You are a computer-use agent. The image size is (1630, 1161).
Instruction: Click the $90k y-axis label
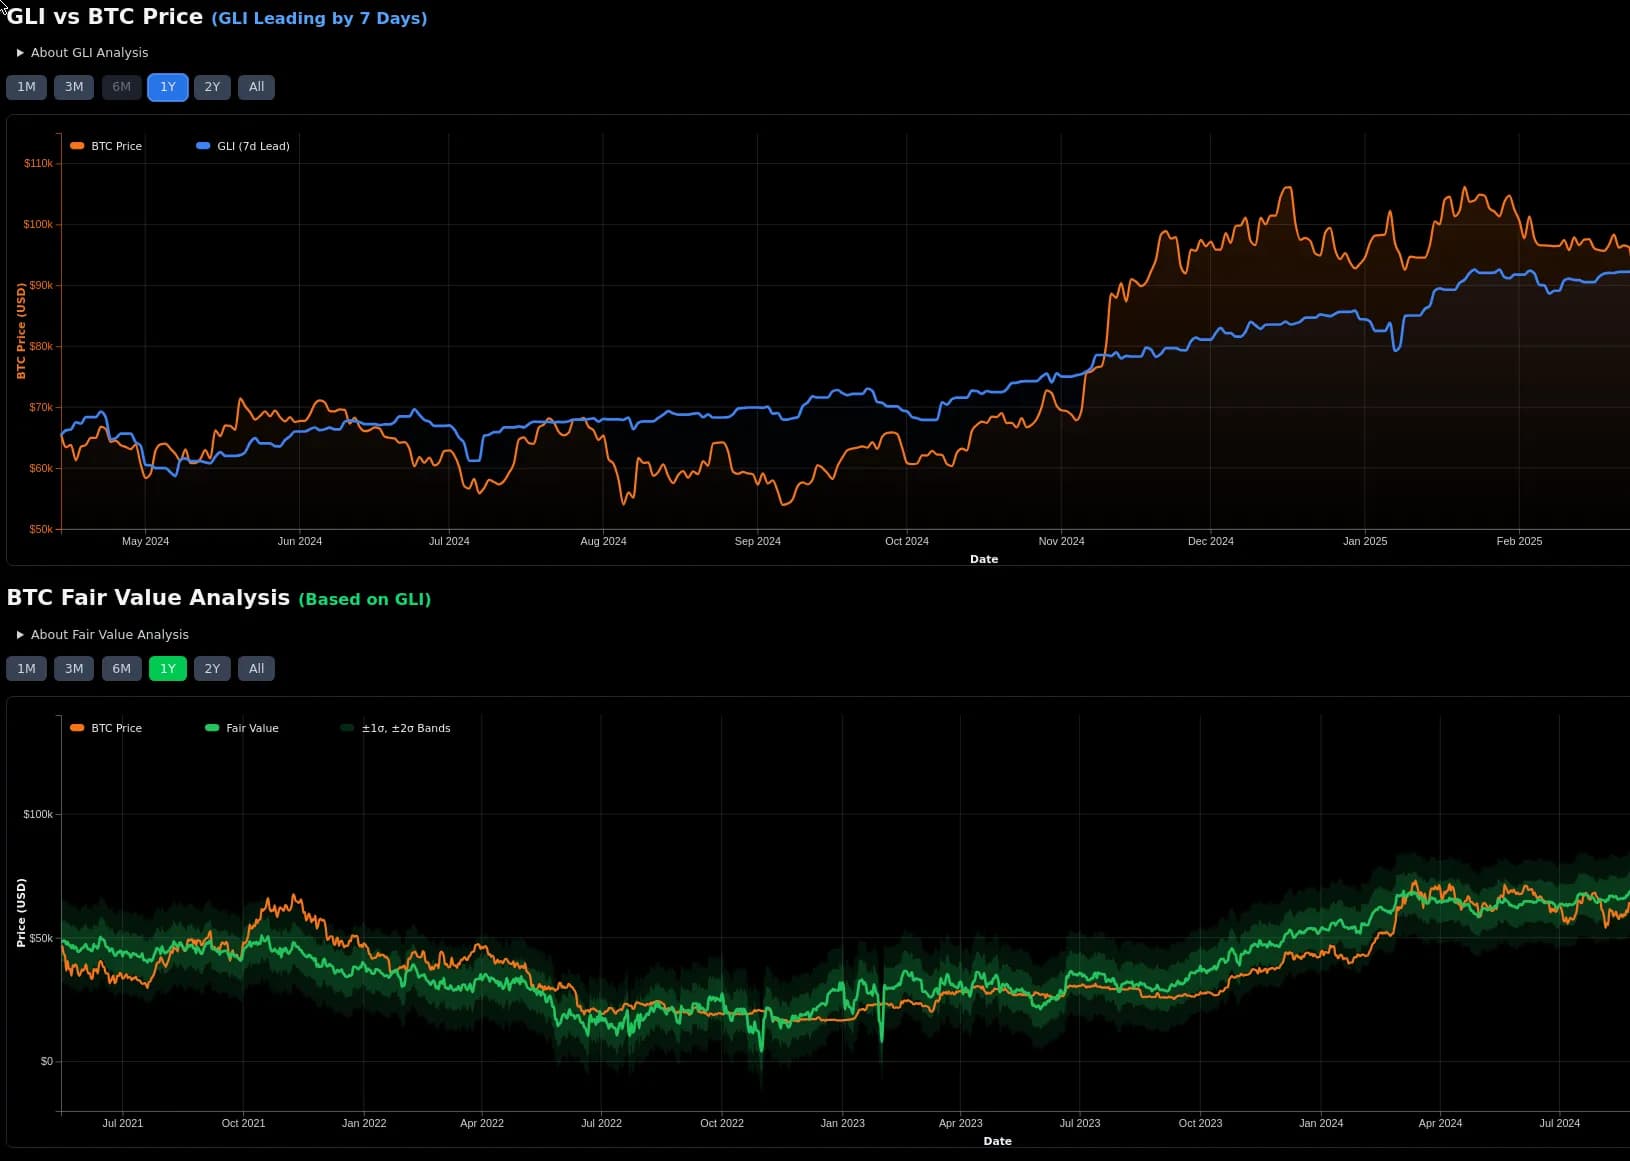point(41,285)
